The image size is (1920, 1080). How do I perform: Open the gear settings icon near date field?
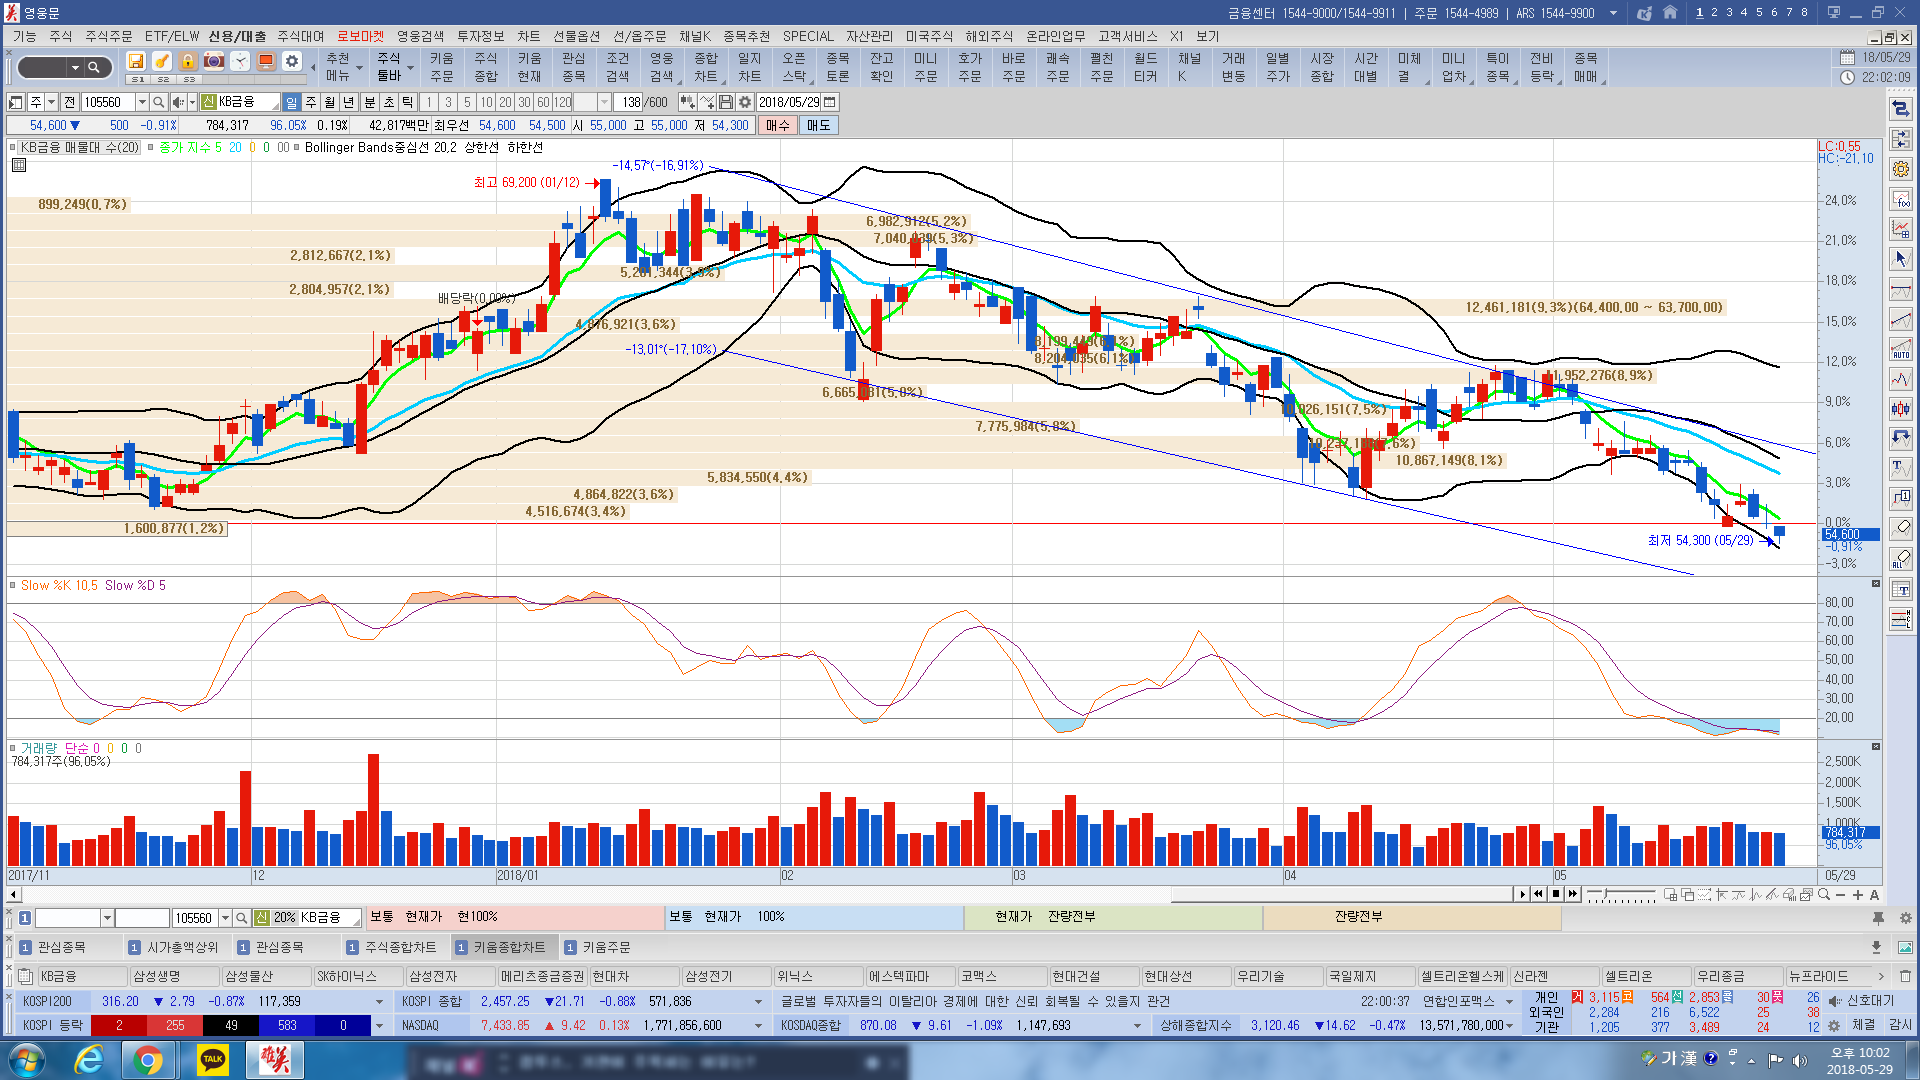(x=745, y=102)
